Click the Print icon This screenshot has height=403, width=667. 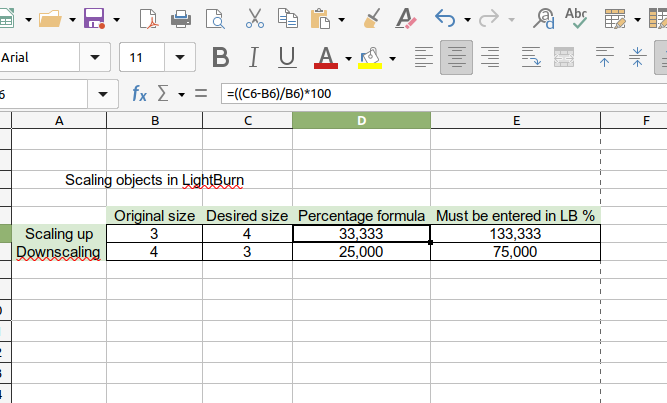tap(181, 18)
